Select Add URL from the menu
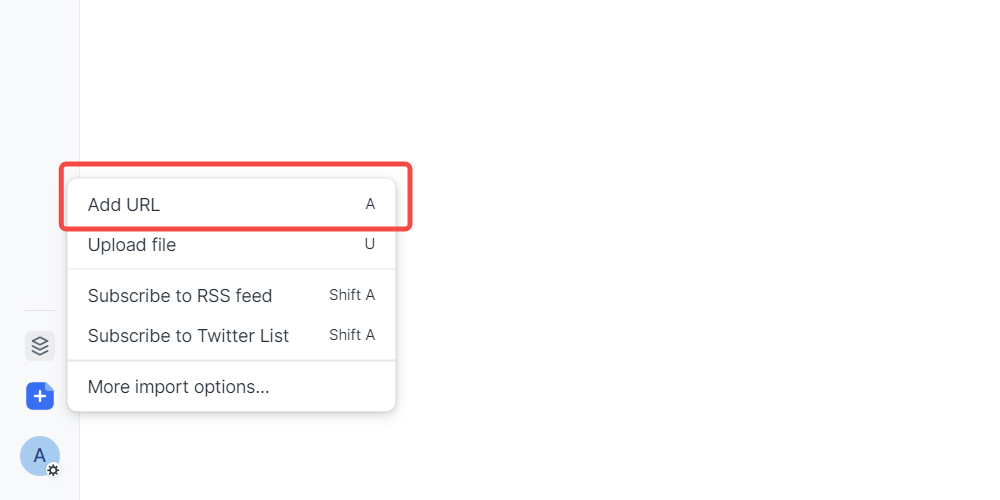 click(124, 205)
